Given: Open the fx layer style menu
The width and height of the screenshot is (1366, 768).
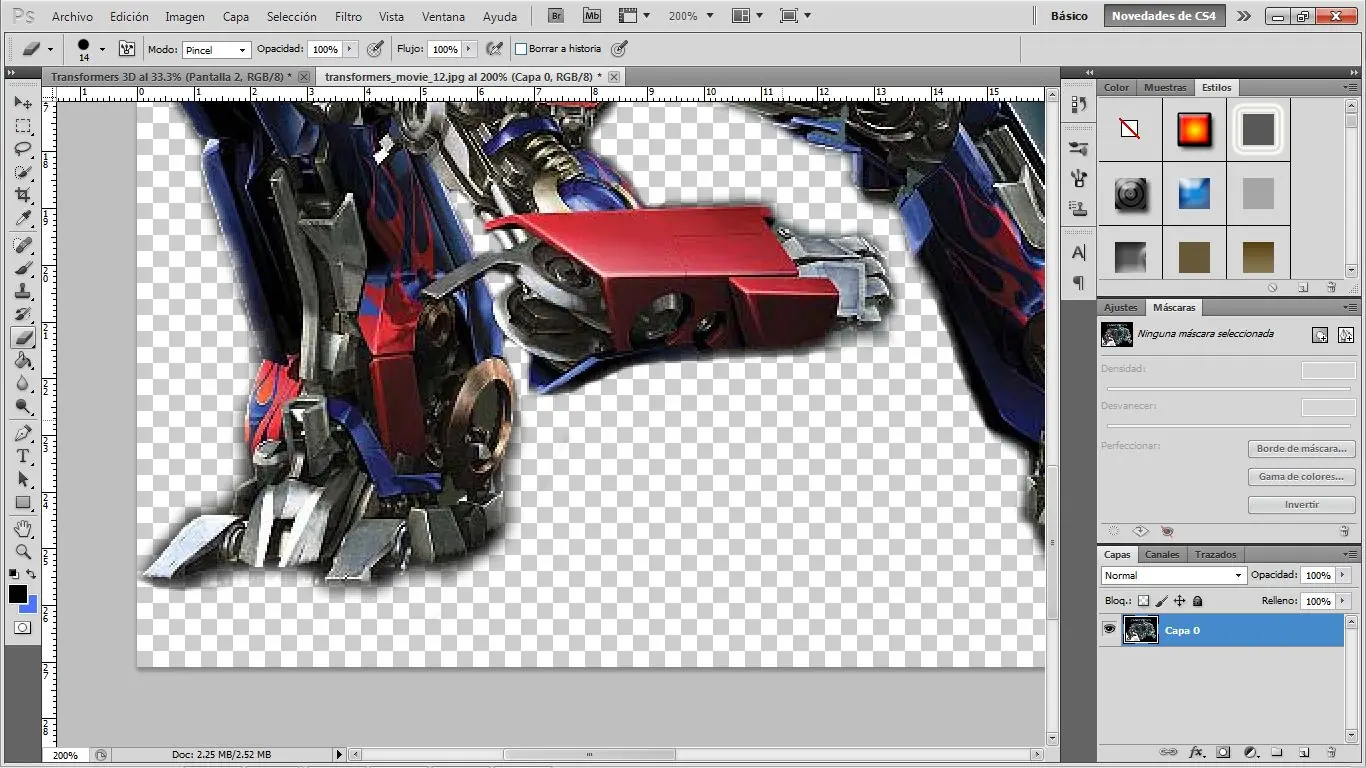Looking at the screenshot, I should point(1196,752).
